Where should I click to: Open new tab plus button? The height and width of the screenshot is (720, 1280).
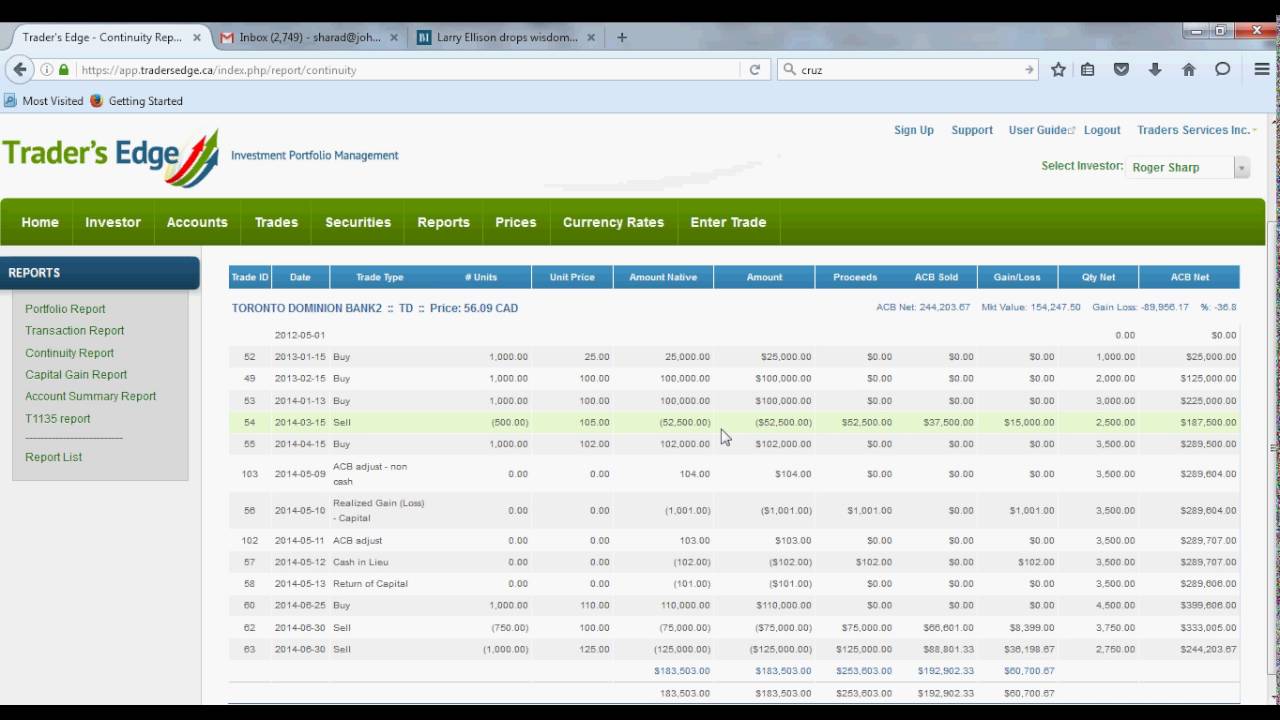[x=622, y=37]
